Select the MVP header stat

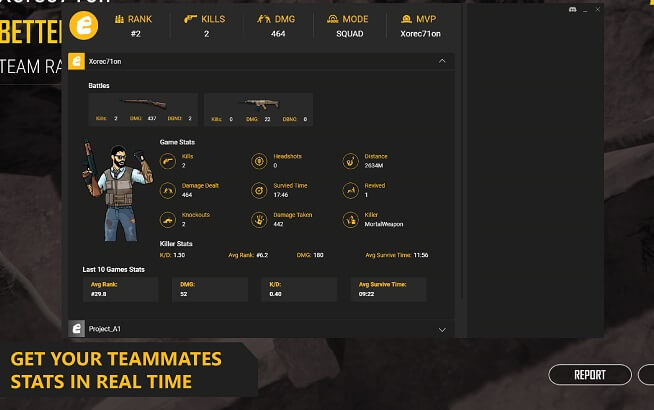421,26
